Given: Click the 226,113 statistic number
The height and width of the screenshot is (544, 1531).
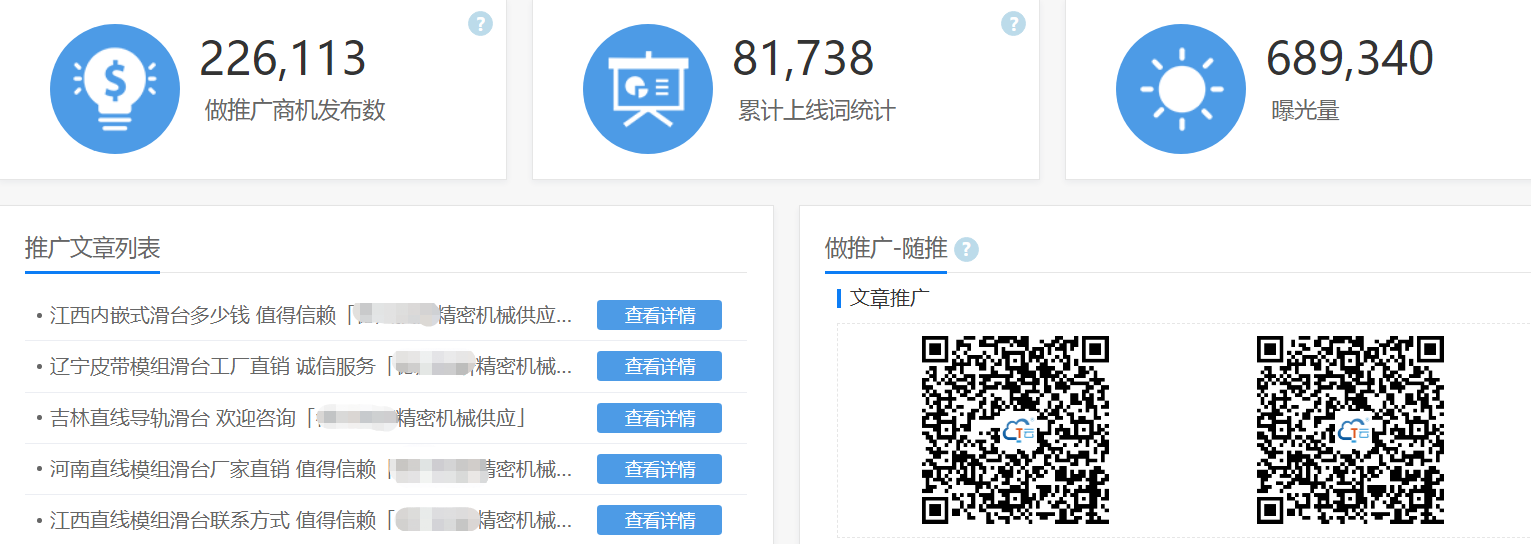Looking at the screenshot, I should pyautogui.click(x=283, y=59).
